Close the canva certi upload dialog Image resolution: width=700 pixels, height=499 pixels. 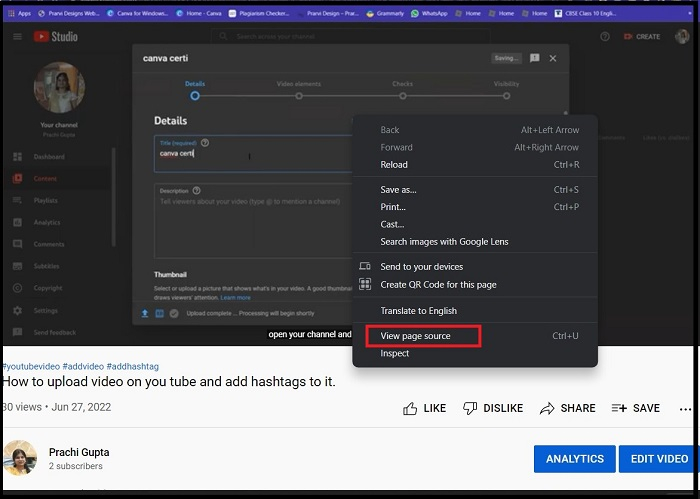click(553, 59)
